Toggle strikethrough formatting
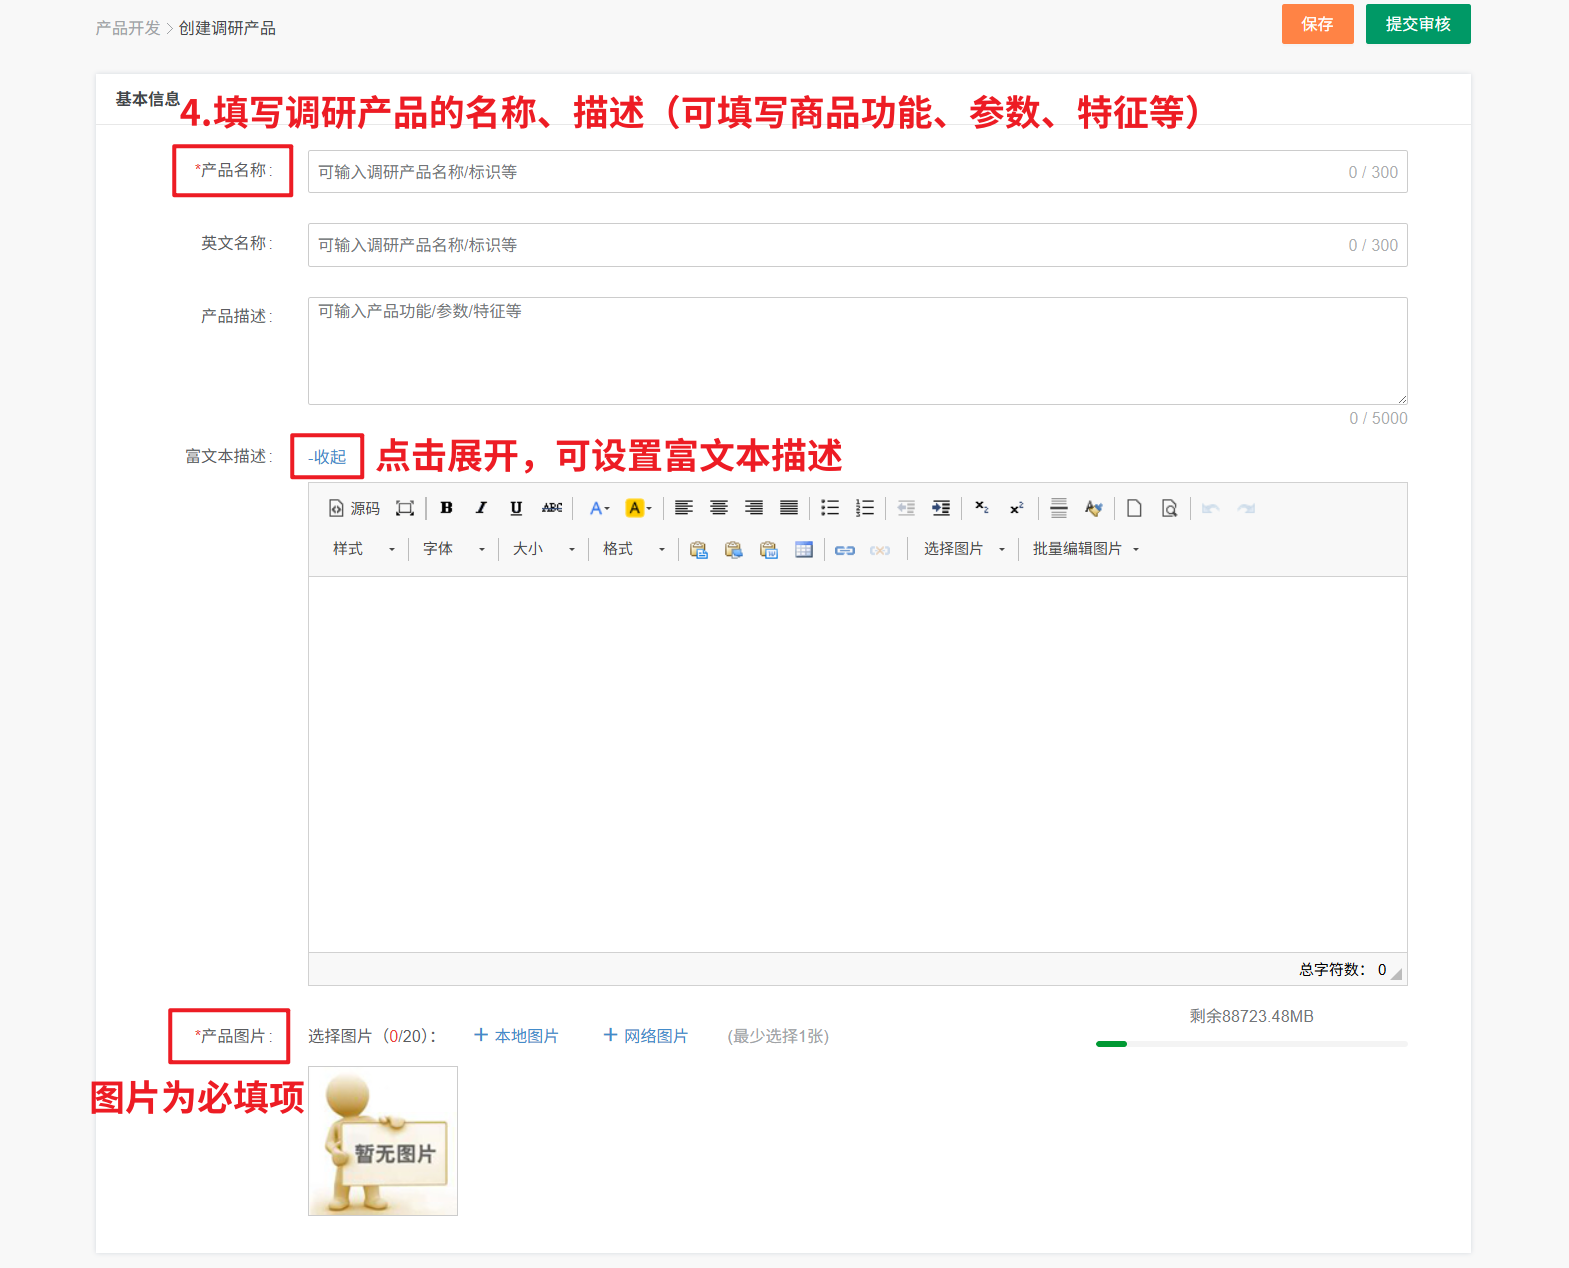Viewport: 1569px width, 1268px height. click(552, 508)
